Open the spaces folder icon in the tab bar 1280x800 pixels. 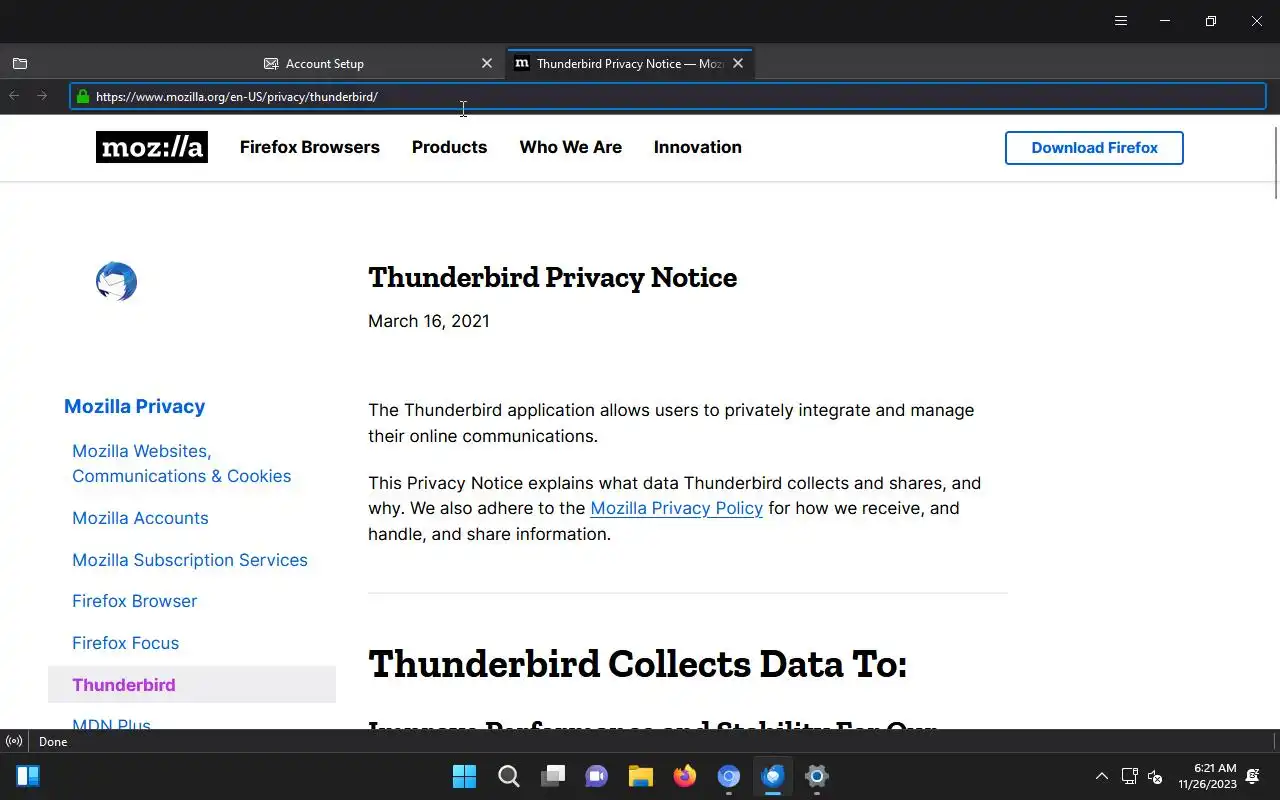click(20, 63)
